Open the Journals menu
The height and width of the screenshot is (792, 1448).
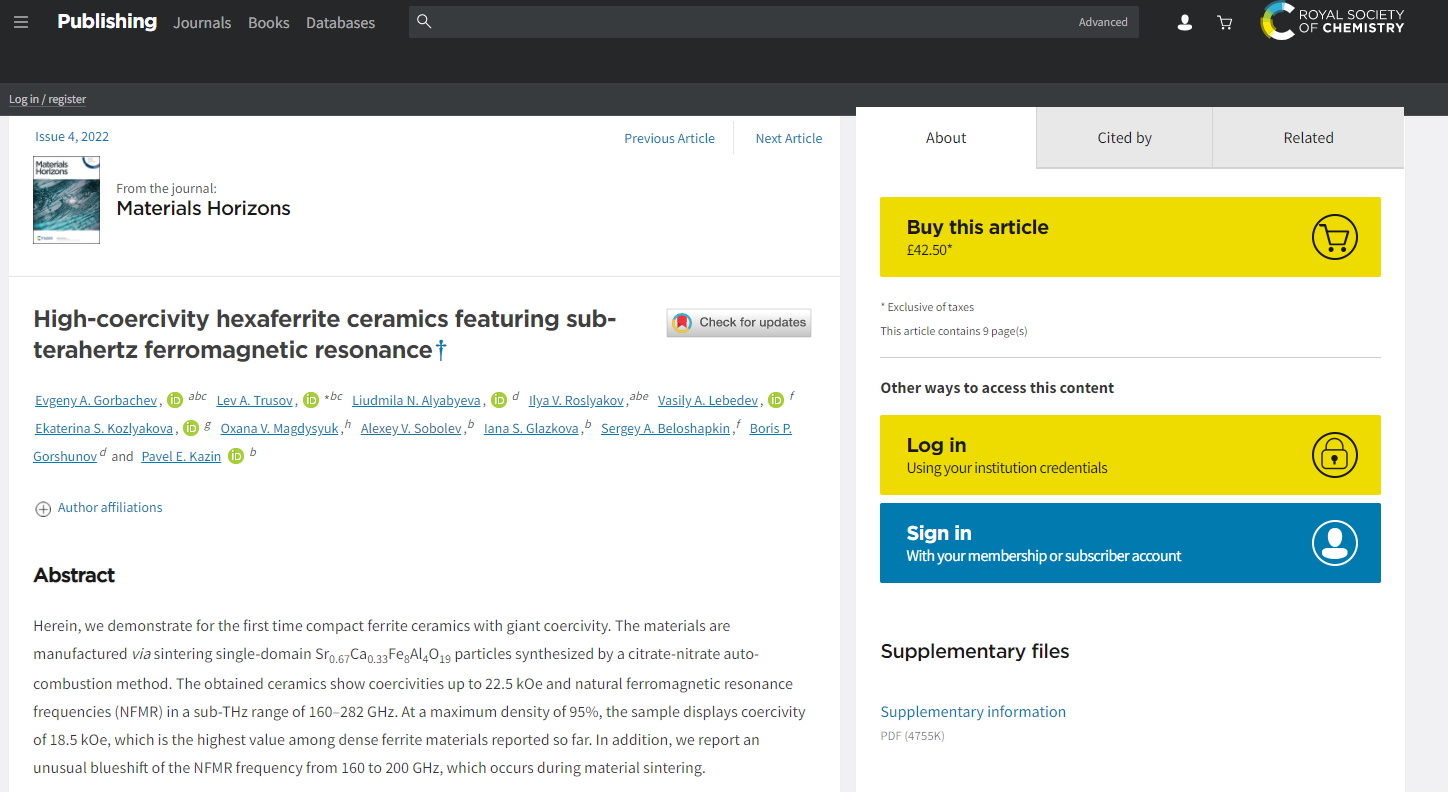(202, 22)
